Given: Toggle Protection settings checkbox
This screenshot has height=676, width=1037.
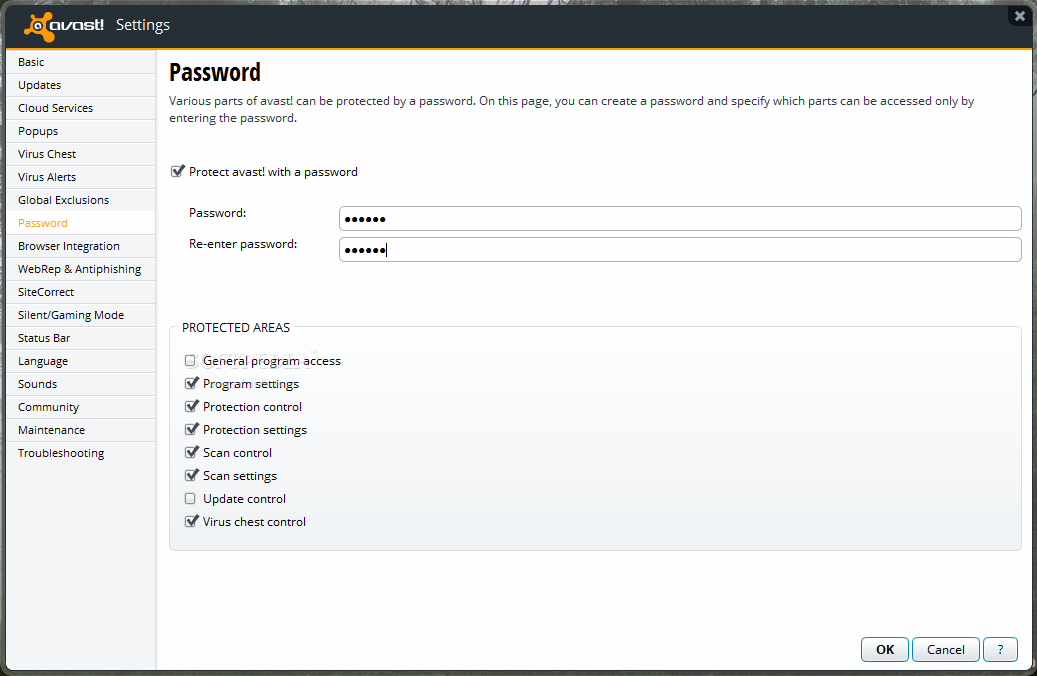Looking at the screenshot, I should [x=191, y=429].
